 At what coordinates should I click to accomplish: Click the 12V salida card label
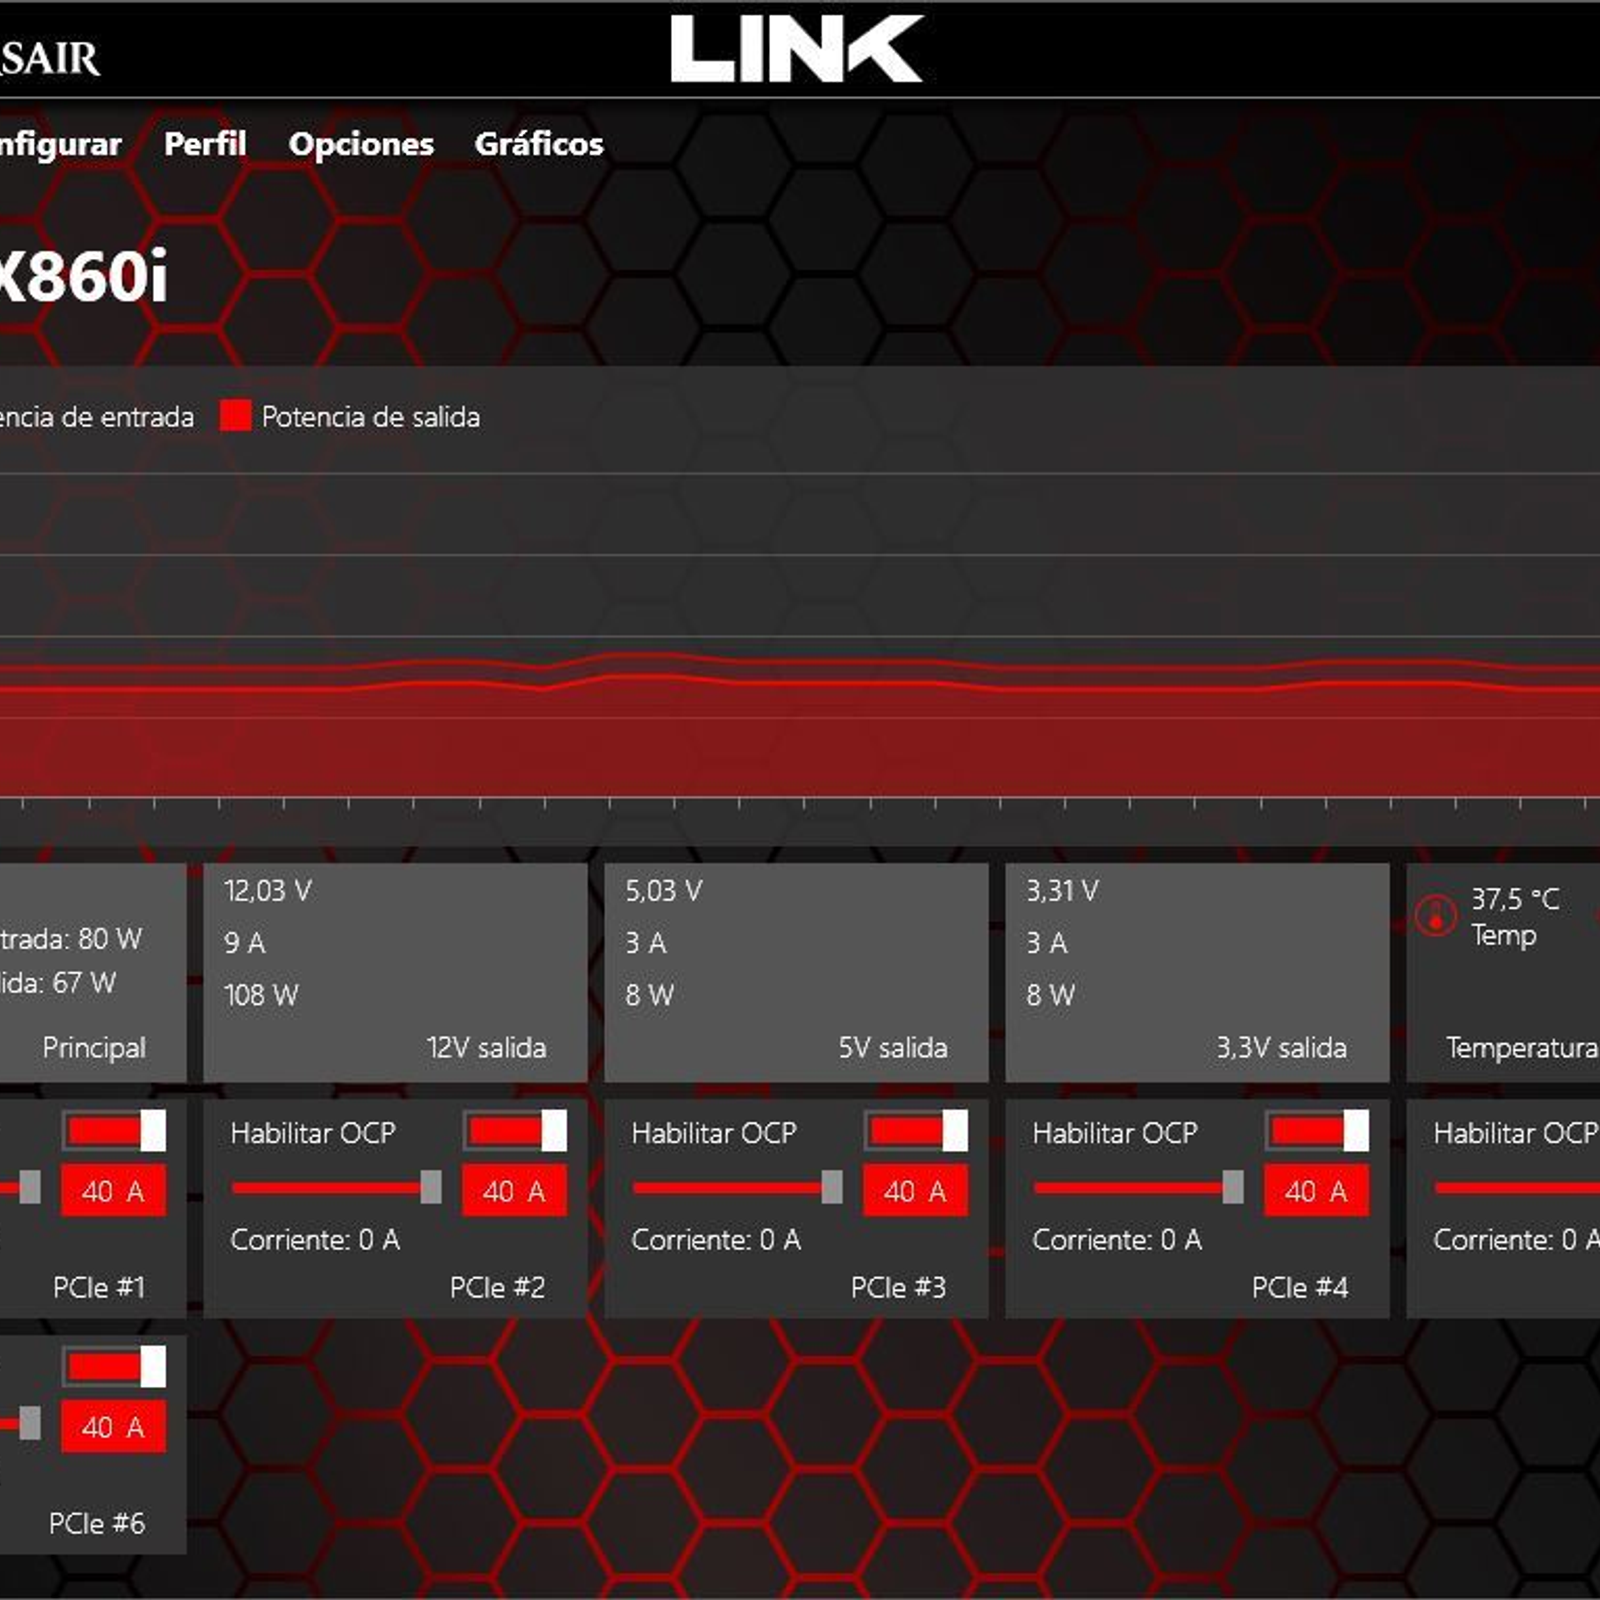pos(486,1048)
